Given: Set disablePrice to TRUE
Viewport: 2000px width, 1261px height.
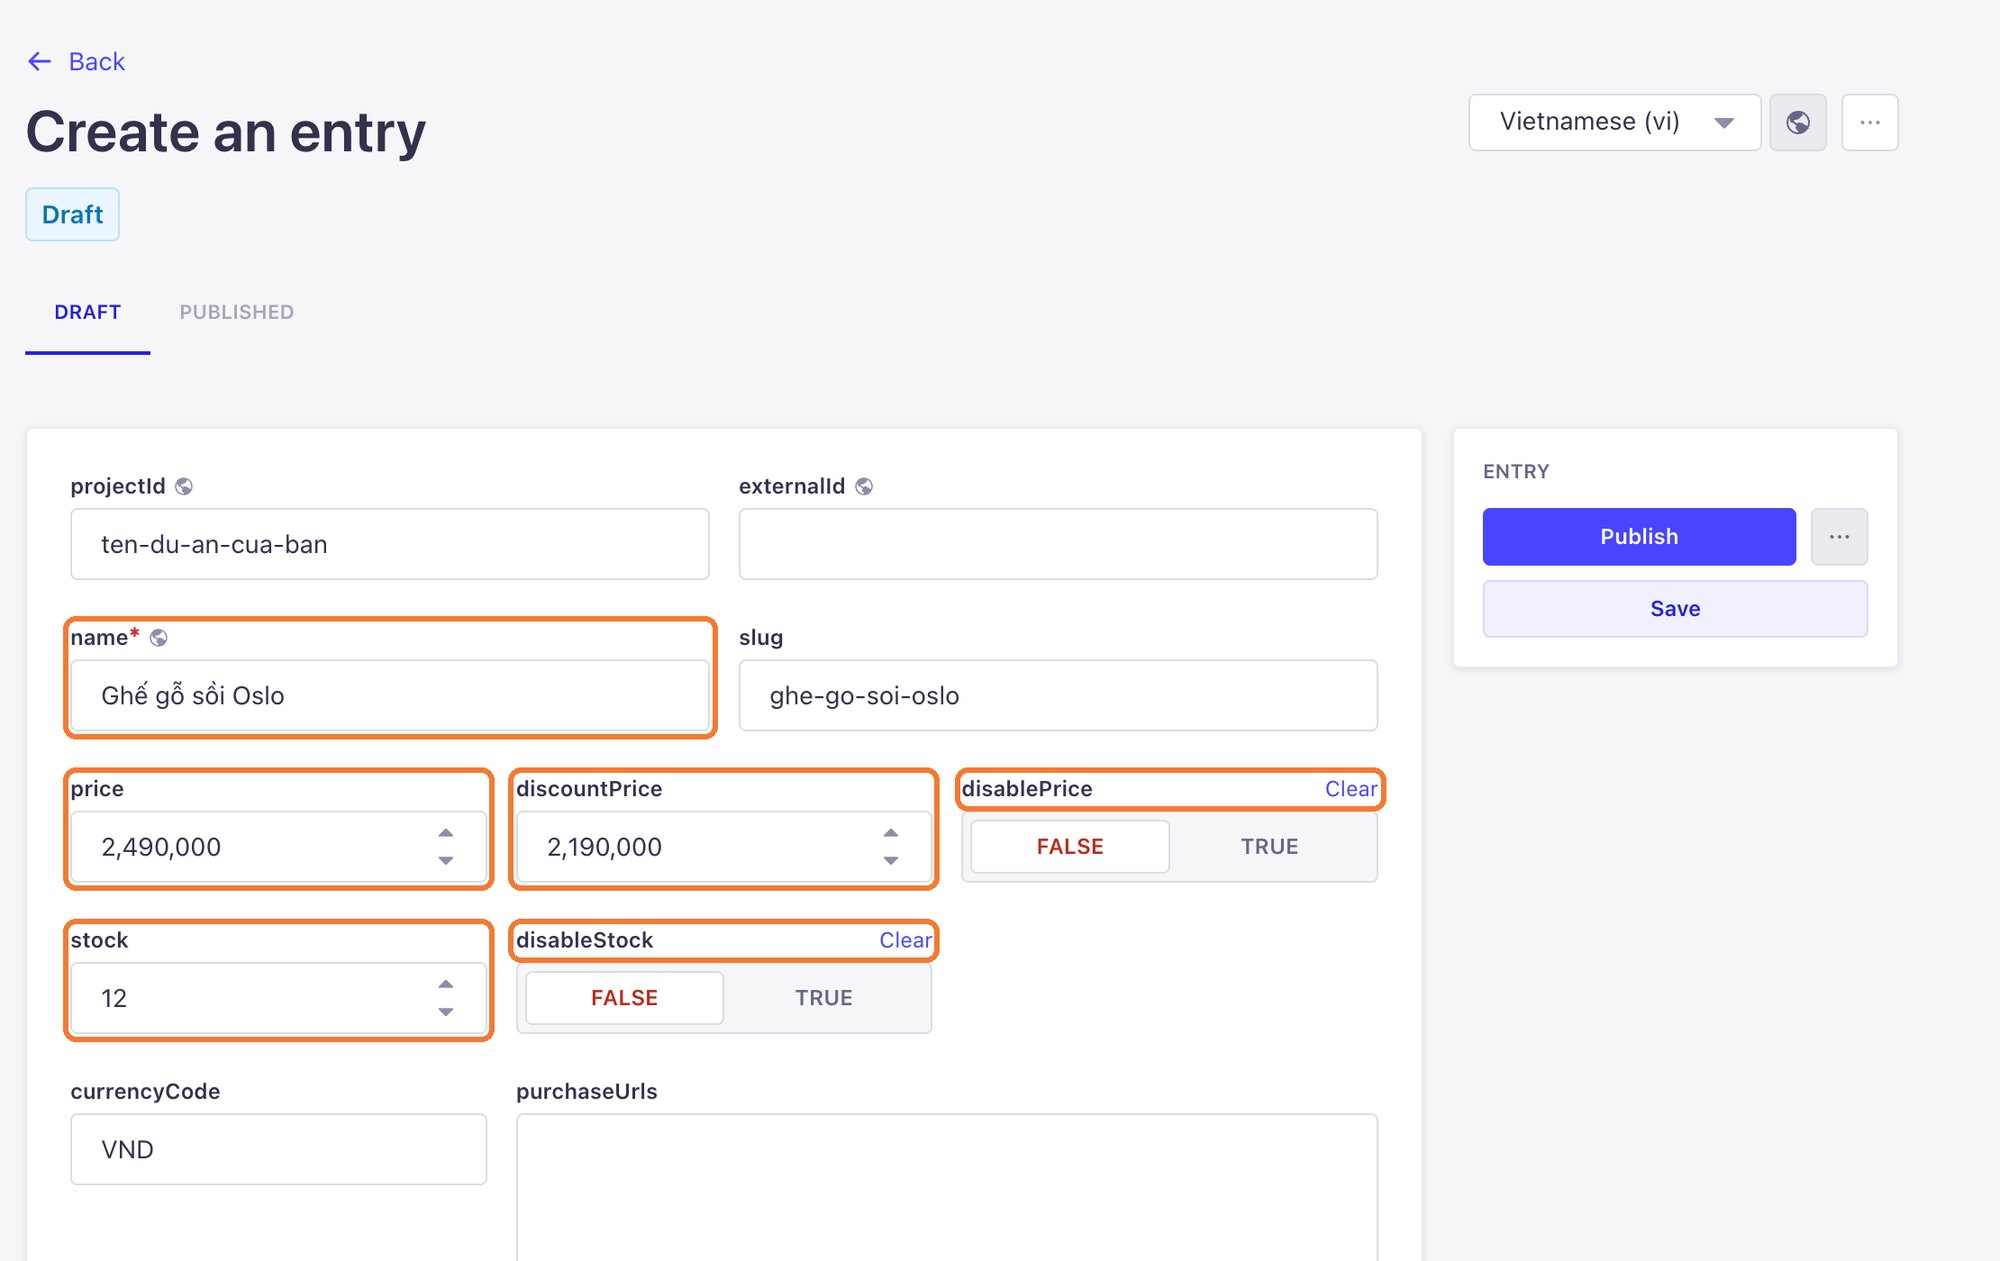Looking at the screenshot, I should (x=1270, y=847).
